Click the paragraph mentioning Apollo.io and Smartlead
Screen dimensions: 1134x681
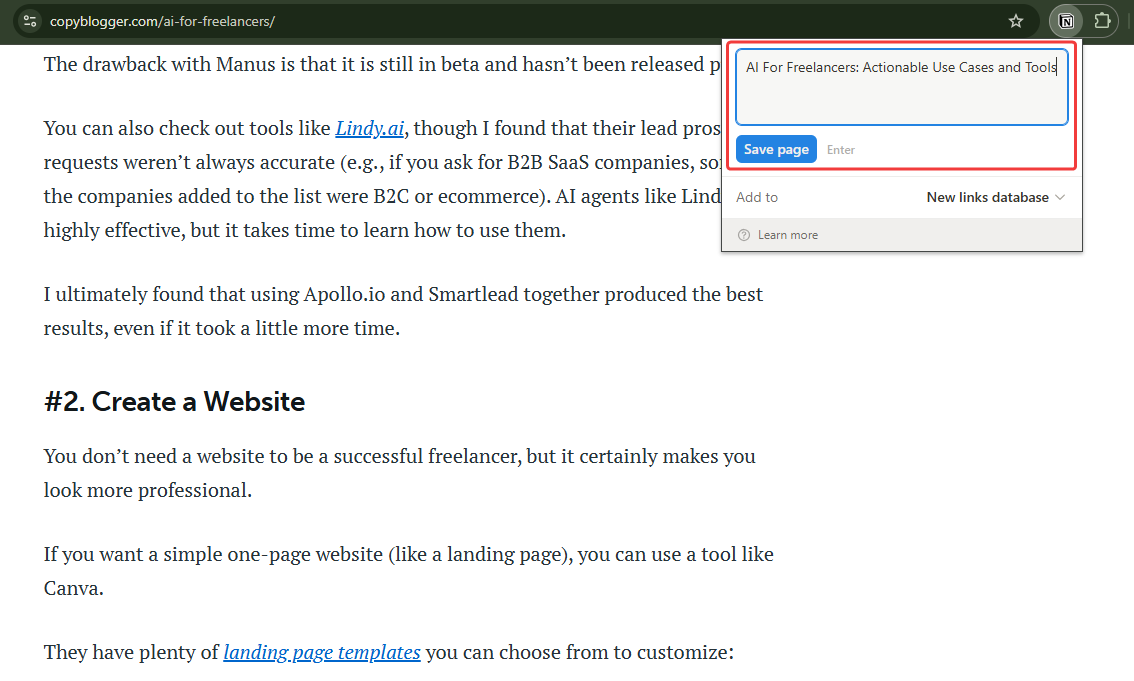pos(402,310)
